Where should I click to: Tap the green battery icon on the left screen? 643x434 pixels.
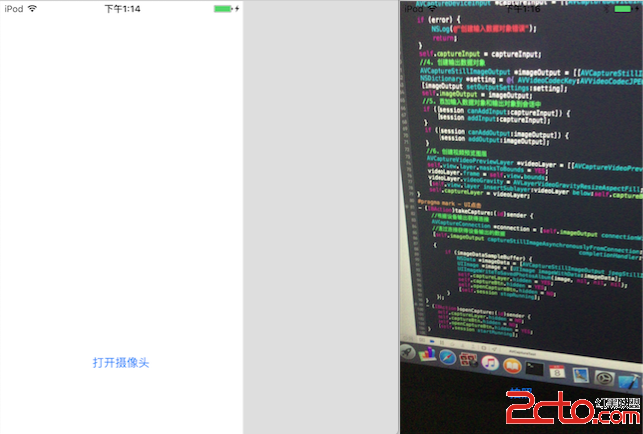223,9
